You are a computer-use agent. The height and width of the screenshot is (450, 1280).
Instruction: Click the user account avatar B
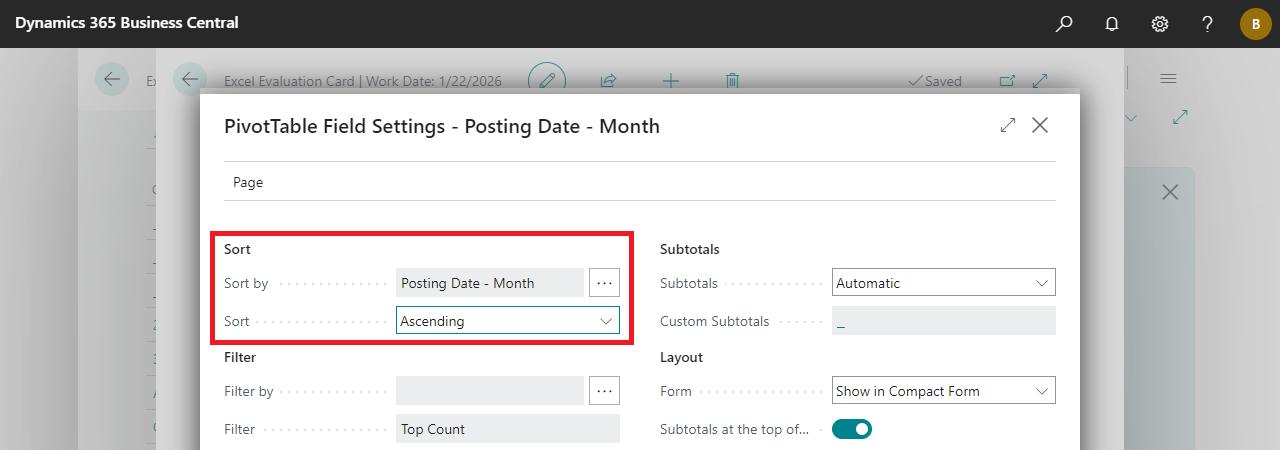click(1255, 24)
